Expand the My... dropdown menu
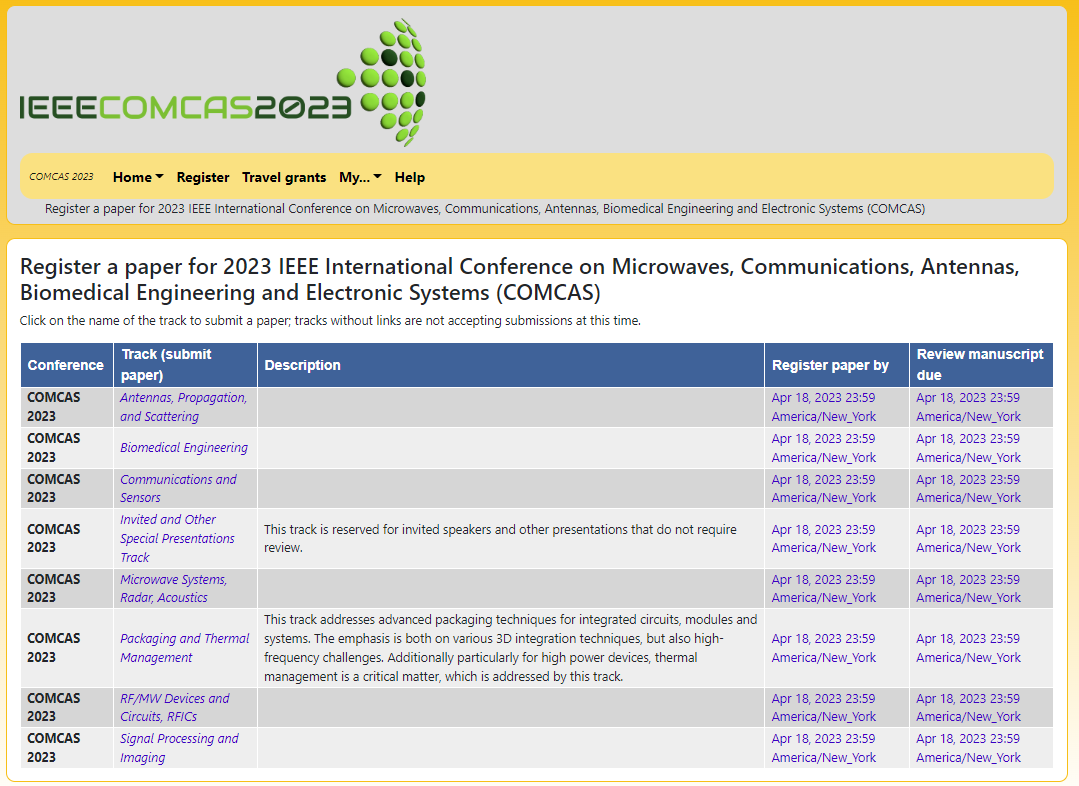This screenshot has width=1079, height=786. pos(360,178)
